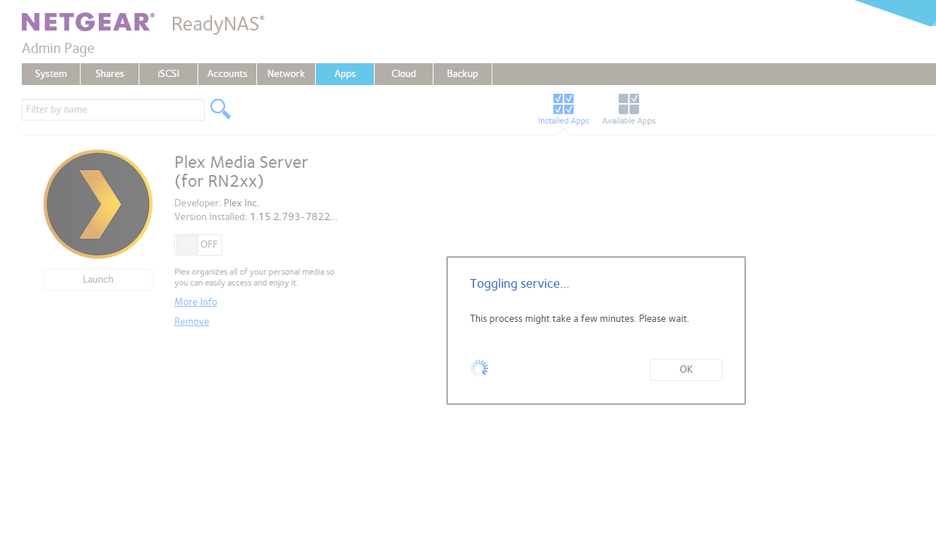Open the Shares tab
936x534 pixels.
[x=109, y=74]
